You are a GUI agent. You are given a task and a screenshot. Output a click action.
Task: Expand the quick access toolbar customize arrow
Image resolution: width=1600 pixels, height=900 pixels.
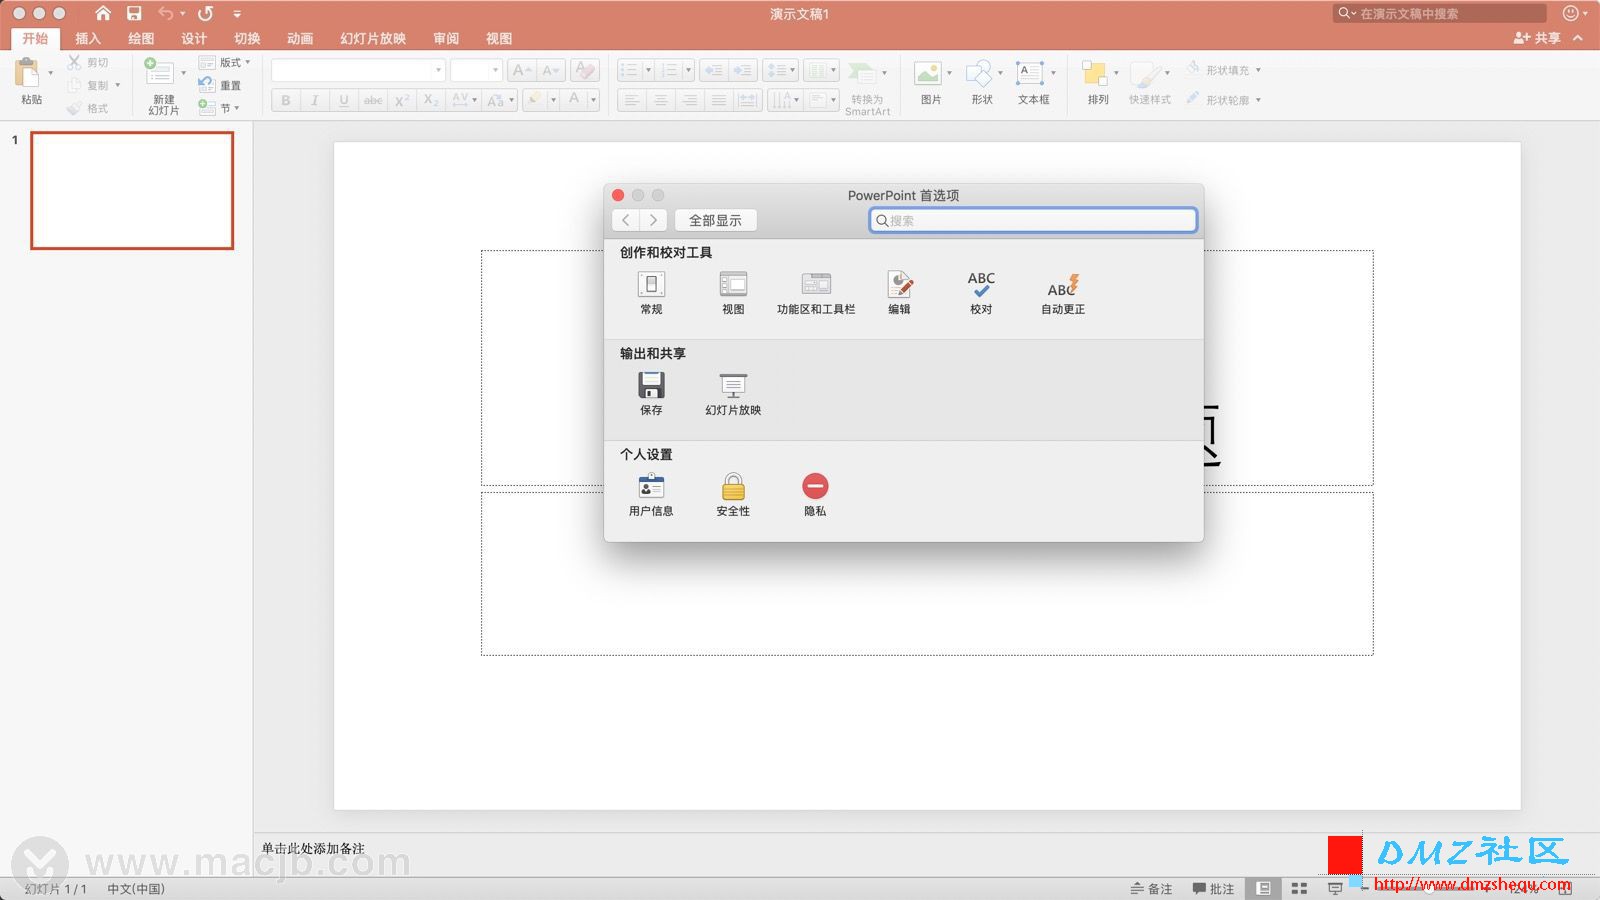pos(237,14)
